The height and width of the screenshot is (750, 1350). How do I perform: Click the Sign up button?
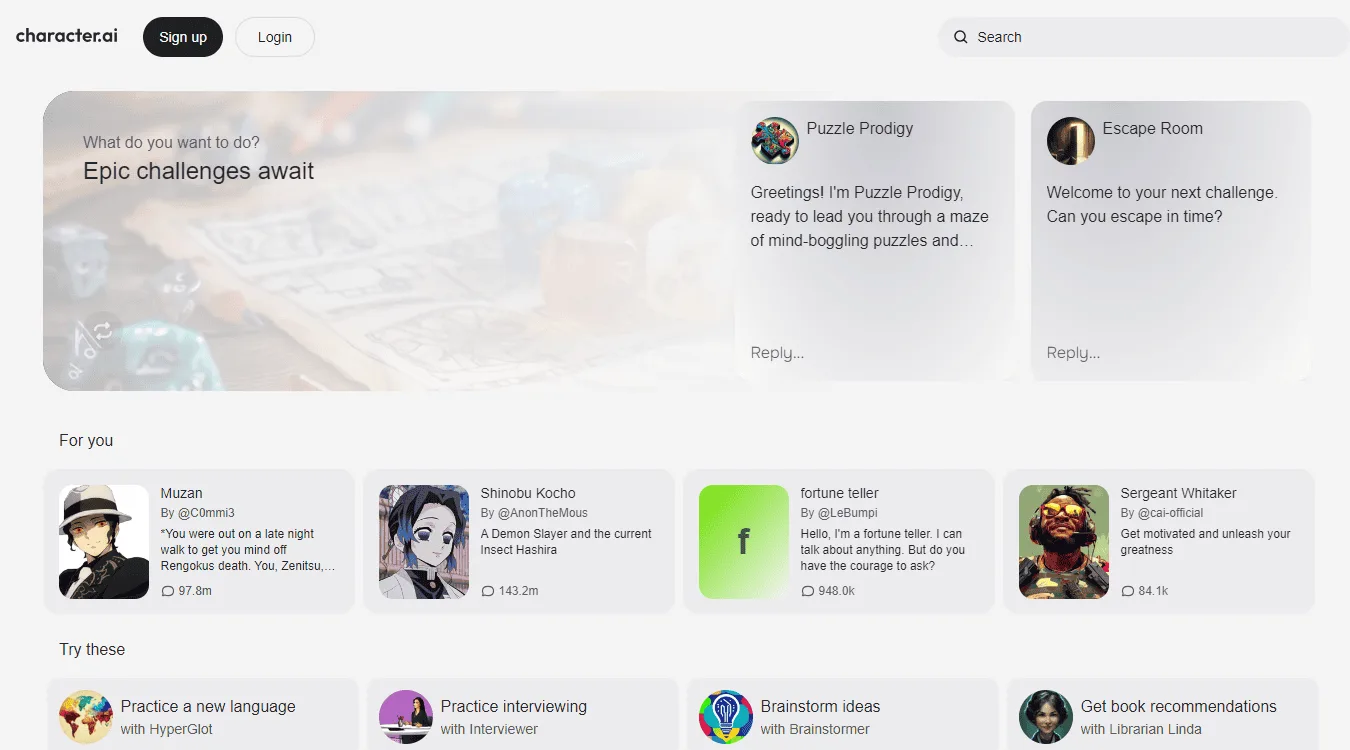coord(183,37)
